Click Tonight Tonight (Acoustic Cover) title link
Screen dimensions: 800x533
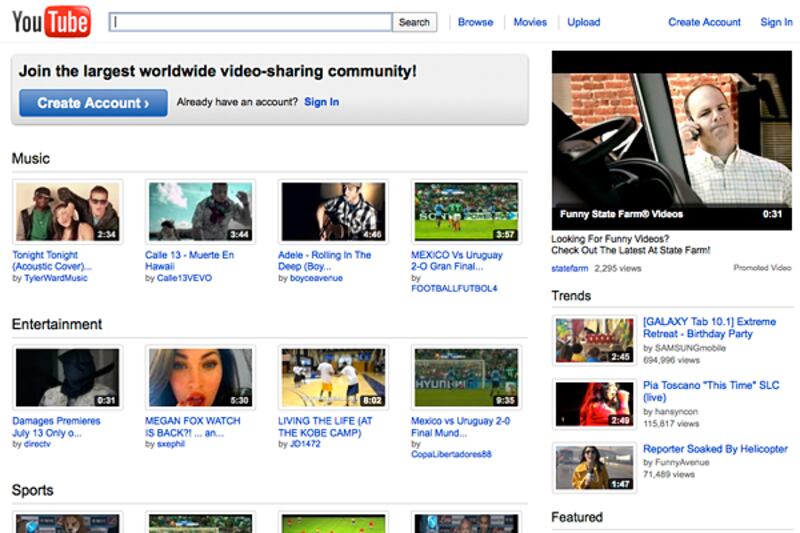52,261
